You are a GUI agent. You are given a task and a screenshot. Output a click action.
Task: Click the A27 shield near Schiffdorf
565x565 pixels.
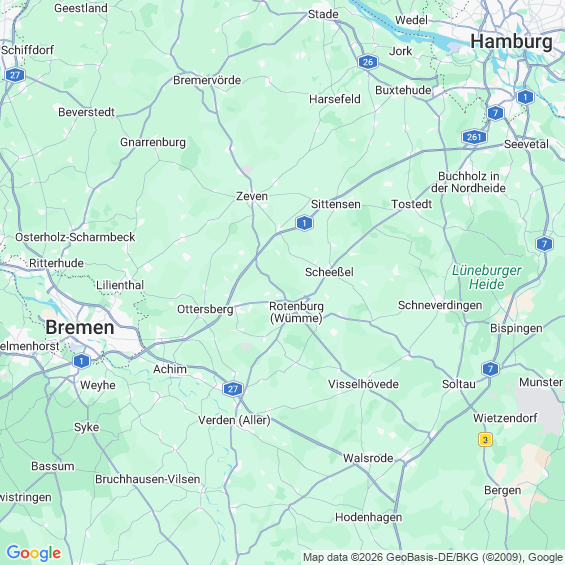point(15,75)
